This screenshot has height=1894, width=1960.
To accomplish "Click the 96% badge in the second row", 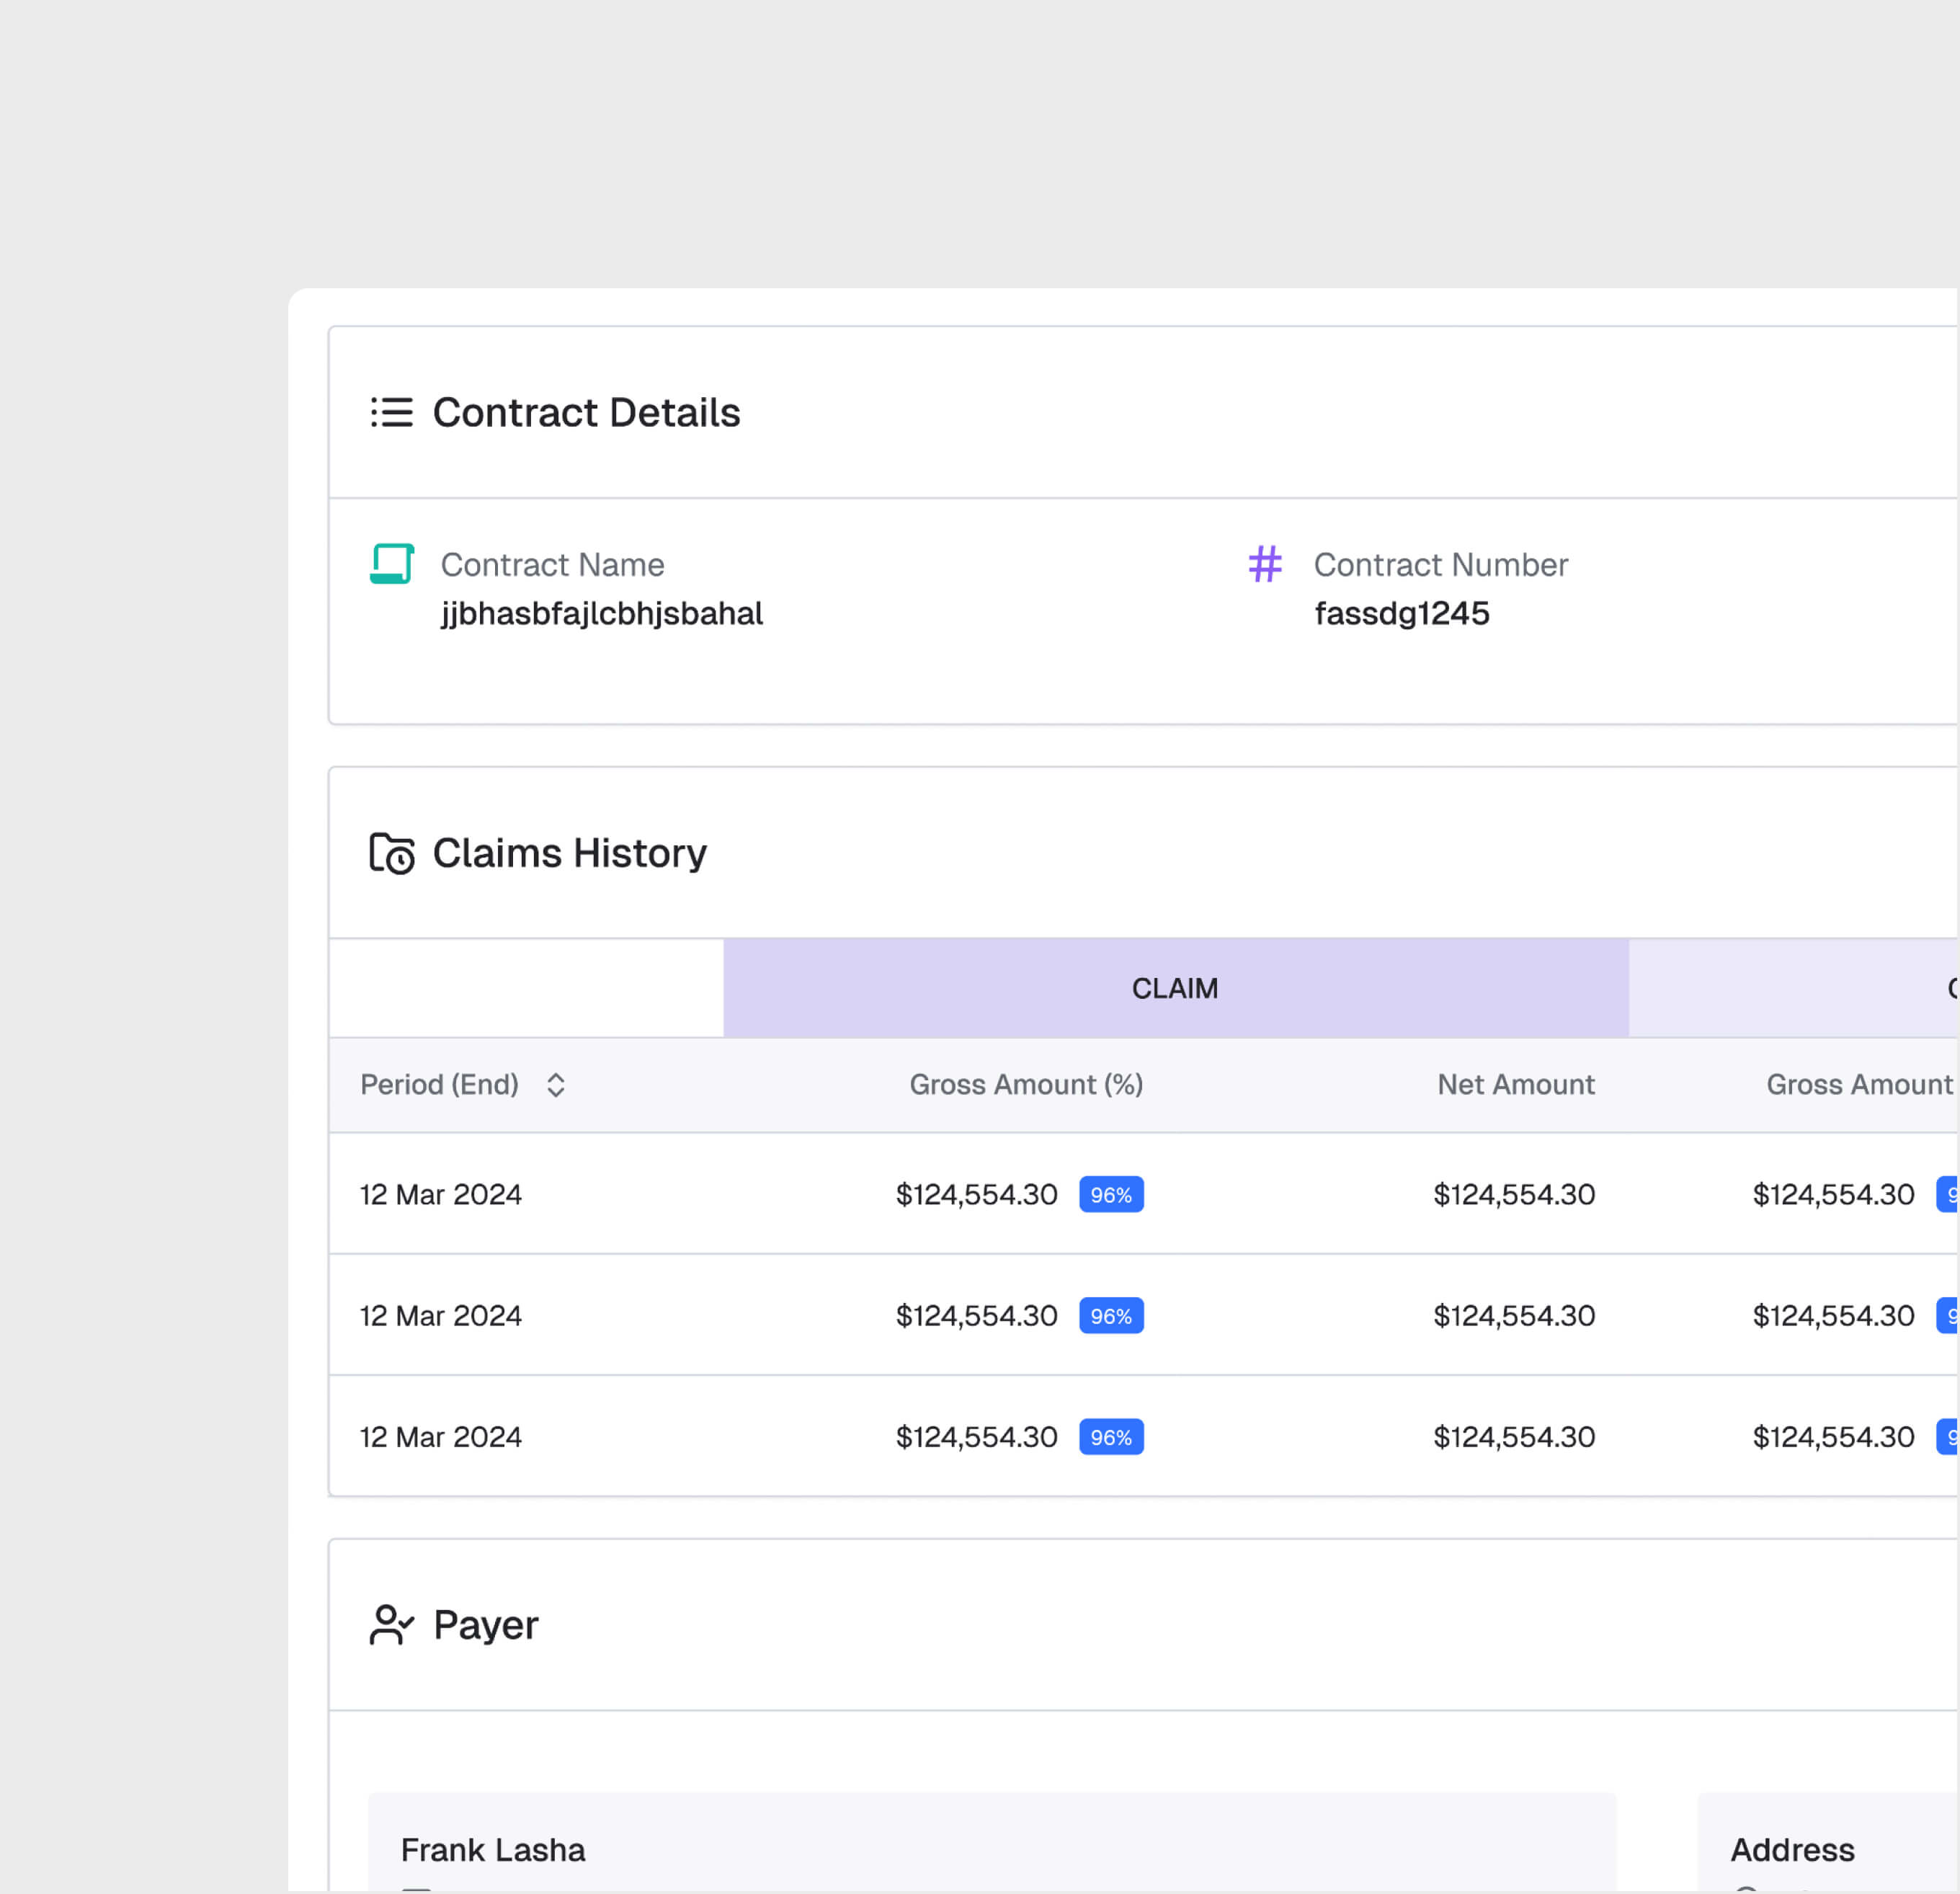I will click(x=1111, y=1316).
